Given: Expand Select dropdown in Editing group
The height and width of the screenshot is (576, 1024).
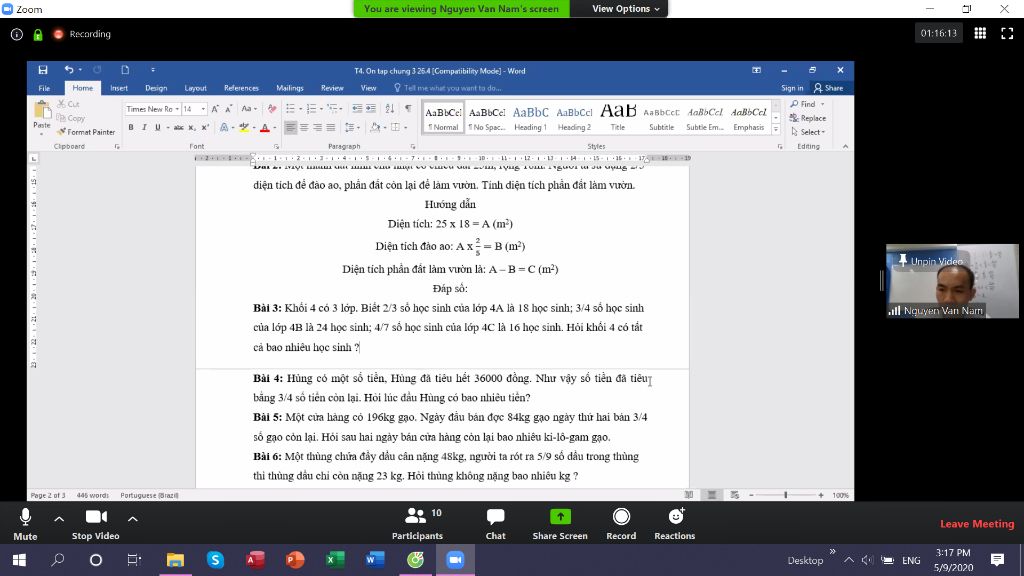Looking at the screenshot, I should [x=808, y=132].
